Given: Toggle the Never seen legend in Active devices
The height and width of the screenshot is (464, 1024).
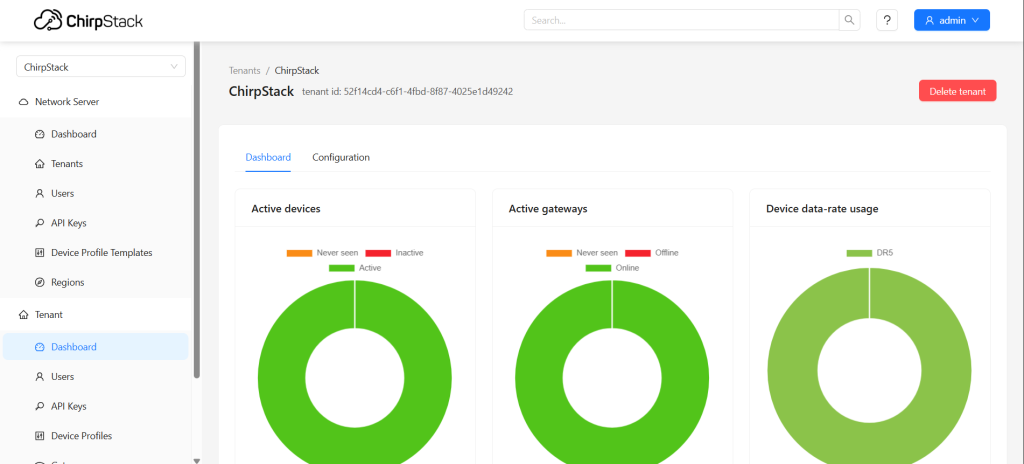Looking at the screenshot, I should click(x=314, y=253).
